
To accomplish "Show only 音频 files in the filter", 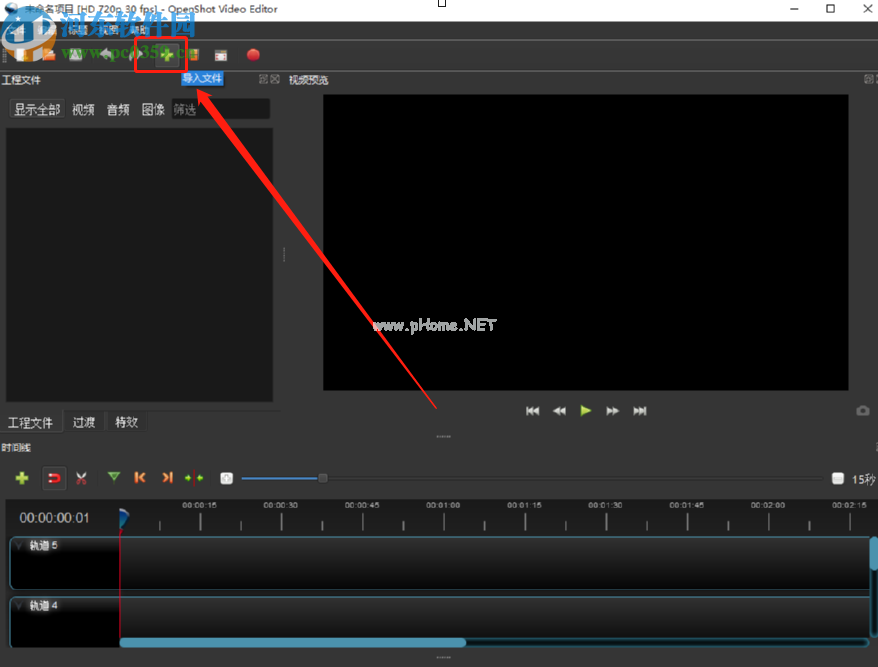I will point(118,110).
